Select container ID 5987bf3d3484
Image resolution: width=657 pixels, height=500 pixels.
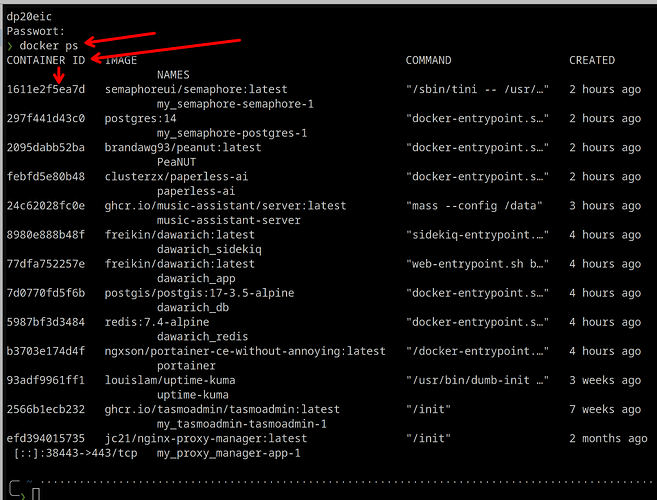46,322
